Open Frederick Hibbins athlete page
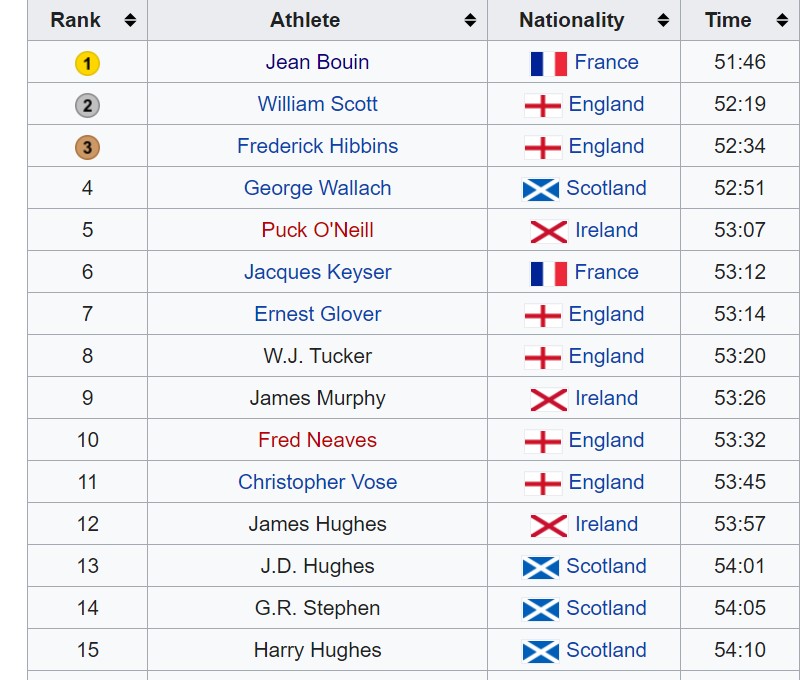 click(317, 146)
